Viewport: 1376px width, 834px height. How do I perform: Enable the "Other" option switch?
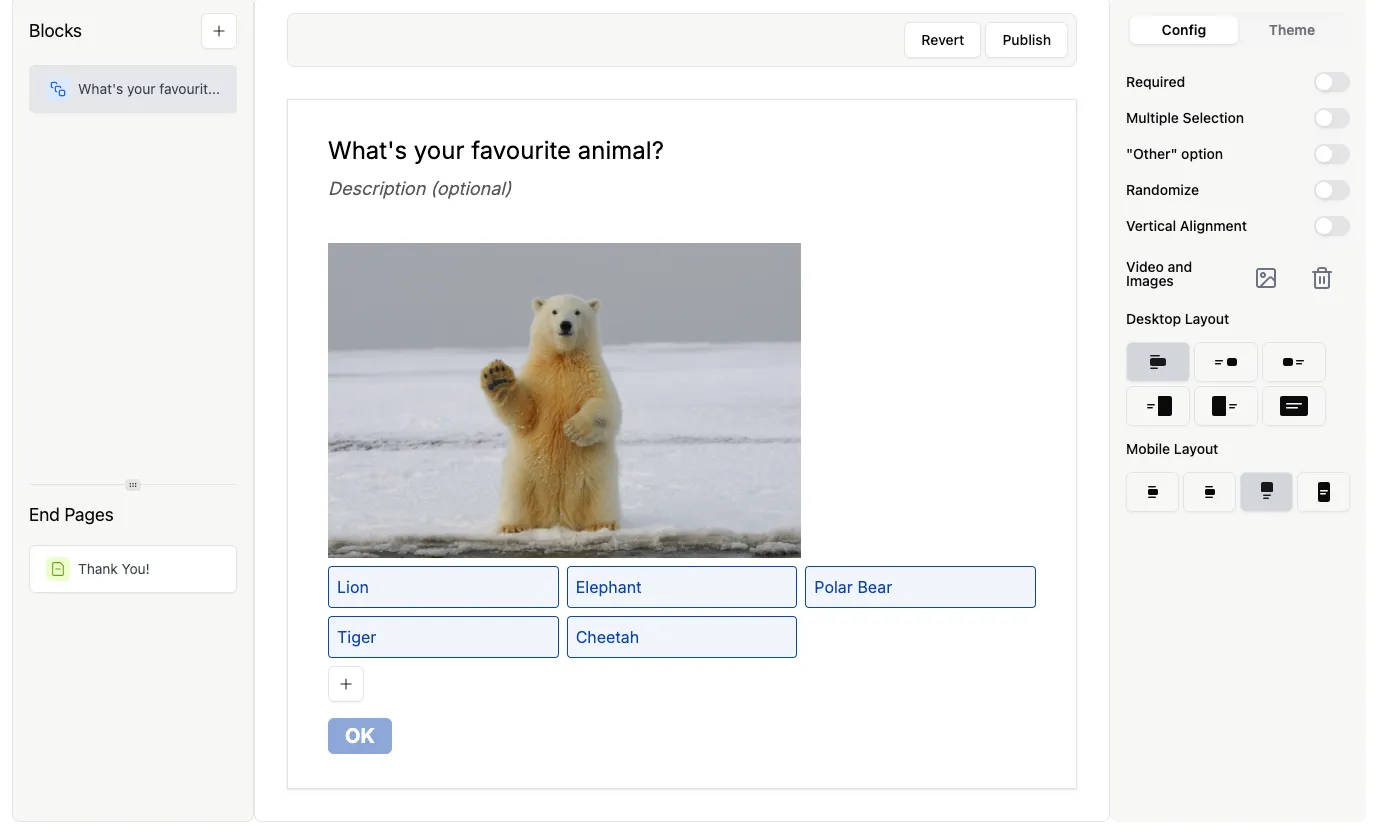pos(1331,154)
